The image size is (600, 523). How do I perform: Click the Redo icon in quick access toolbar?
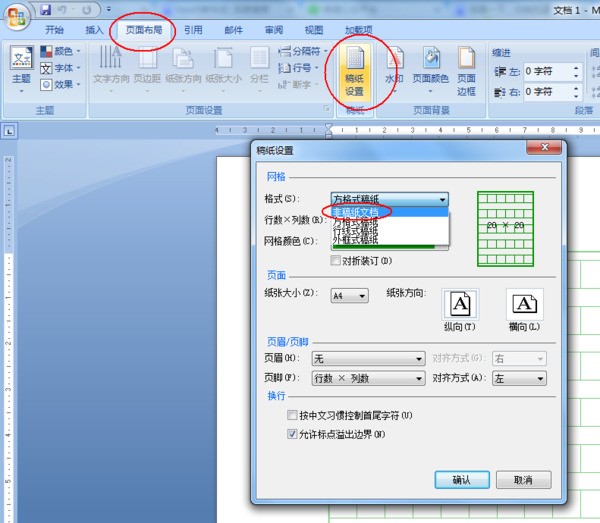(x=87, y=10)
